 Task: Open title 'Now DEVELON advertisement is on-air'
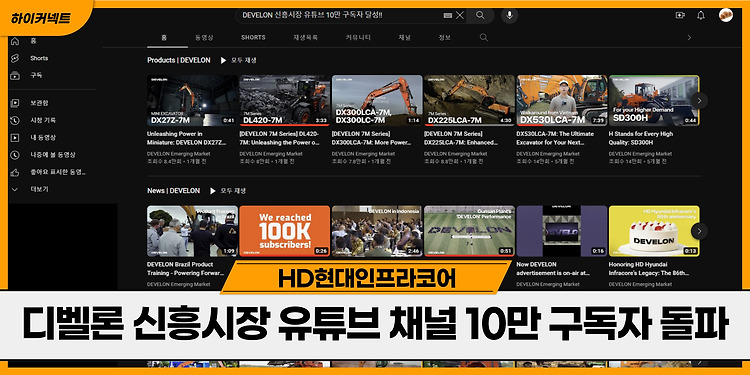(x=553, y=269)
